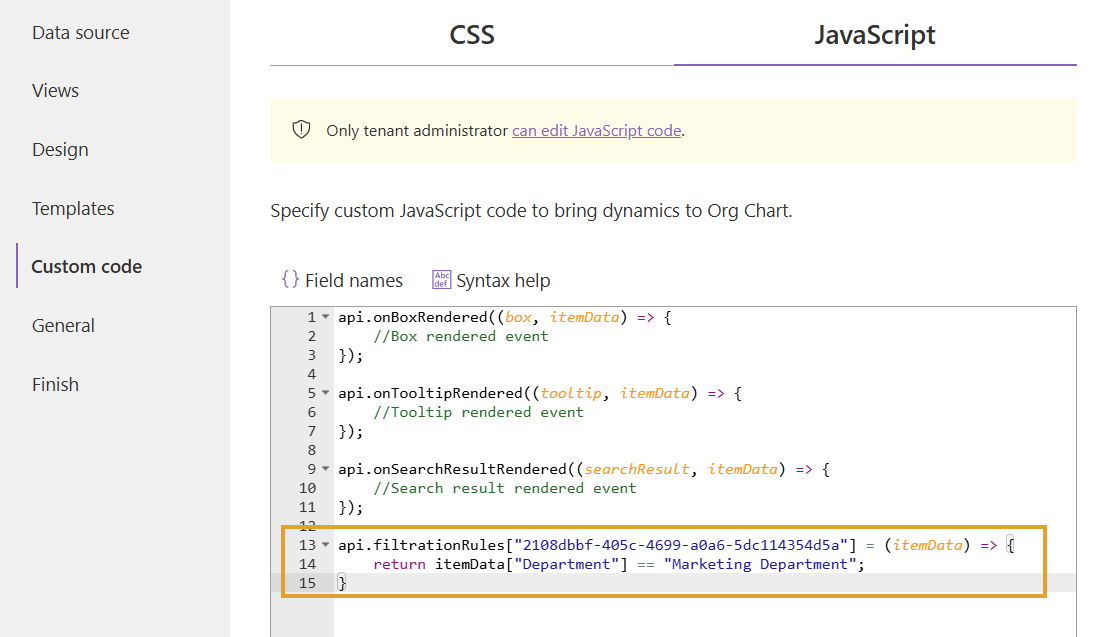Screen dimensions: 1095x637
Task: Collapse the onSearchResultRendered fold arrow at line 9
Action: pyautogui.click(x=325, y=469)
